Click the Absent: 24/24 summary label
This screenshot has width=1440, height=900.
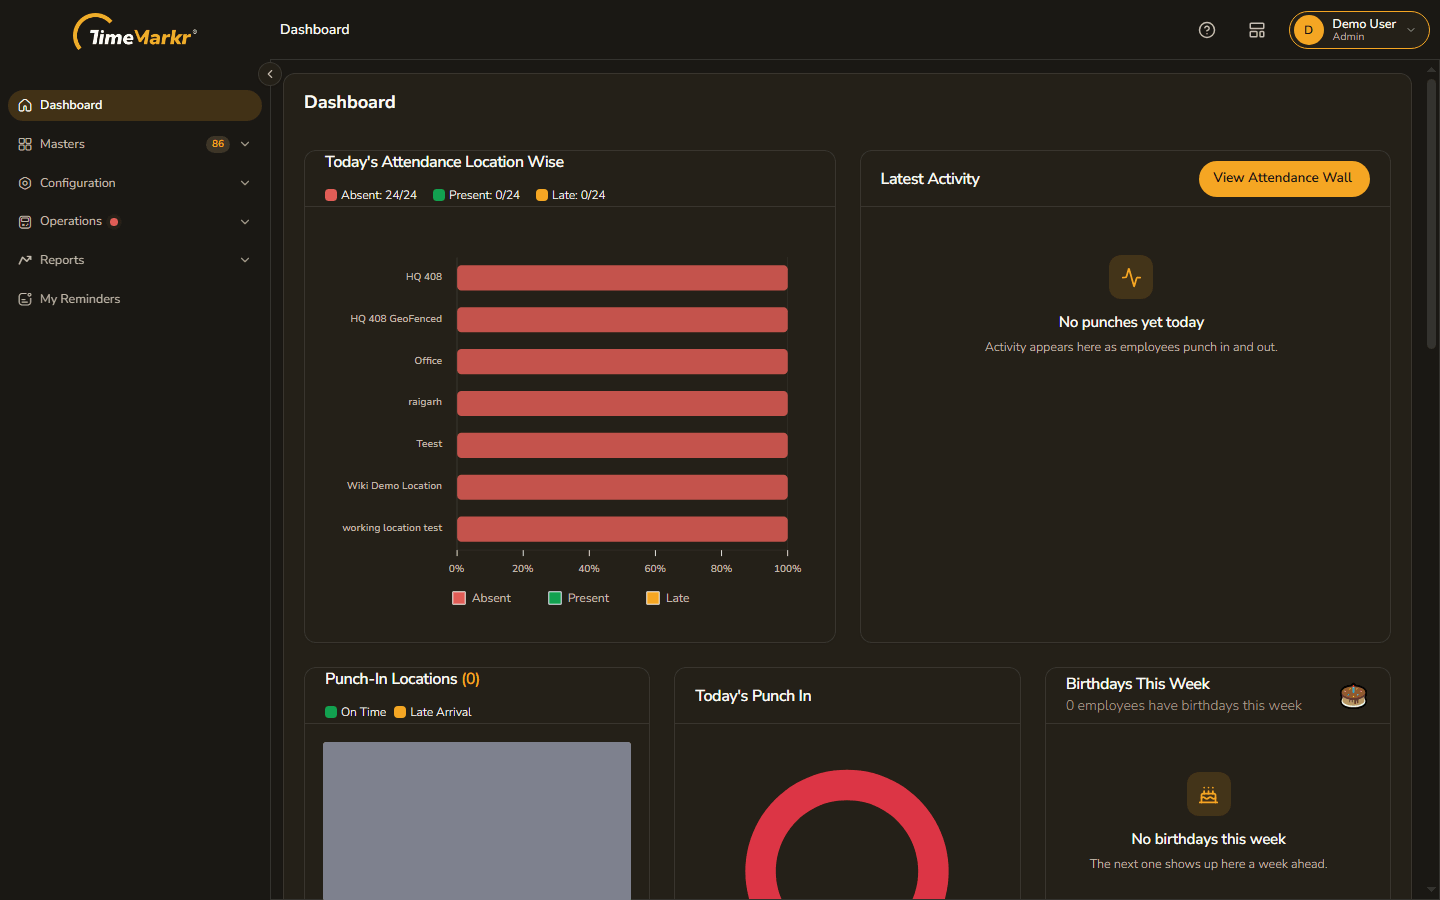[371, 195]
